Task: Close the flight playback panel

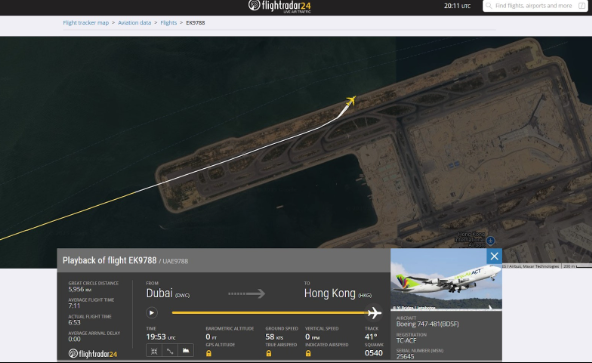Action: (x=494, y=256)
